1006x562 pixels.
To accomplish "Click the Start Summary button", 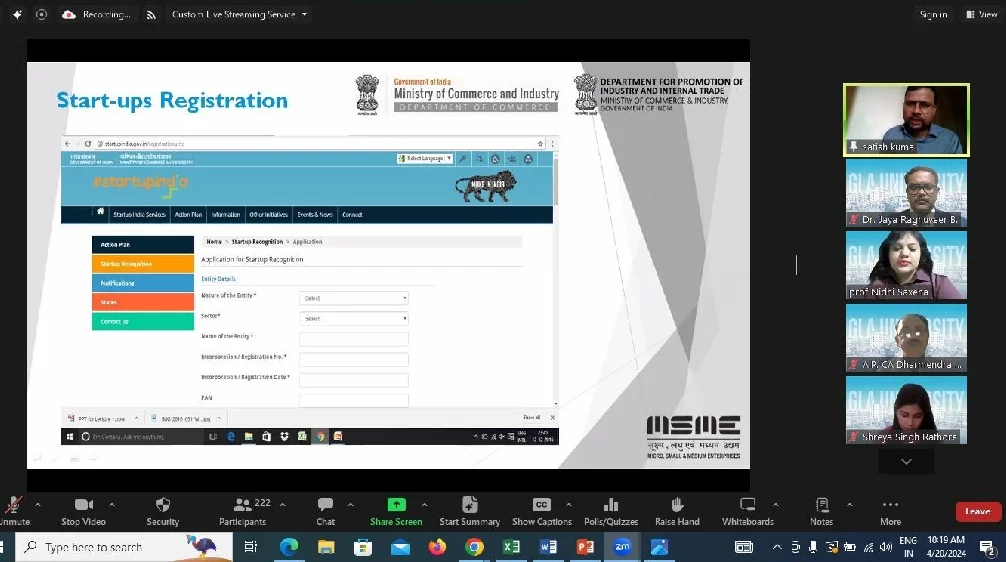I will click(x=469, y=505).
